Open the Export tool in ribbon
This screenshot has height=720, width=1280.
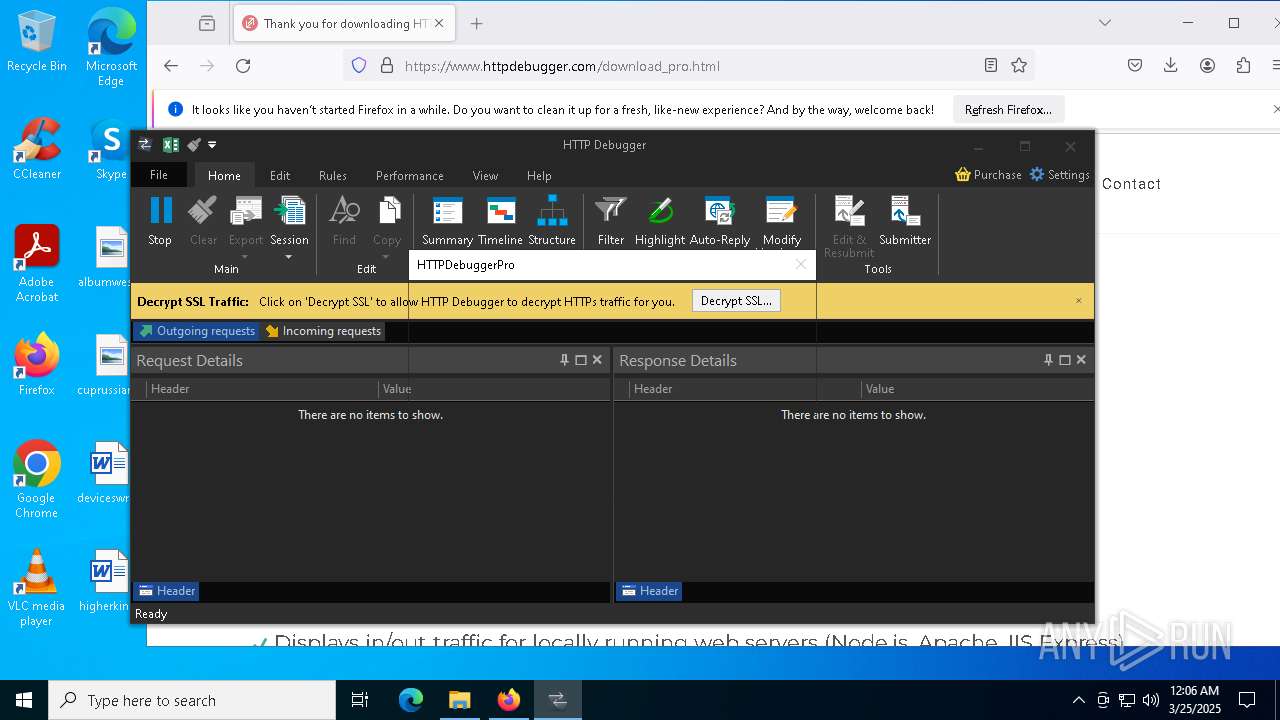pyautogui.click(x=245, y=221)
